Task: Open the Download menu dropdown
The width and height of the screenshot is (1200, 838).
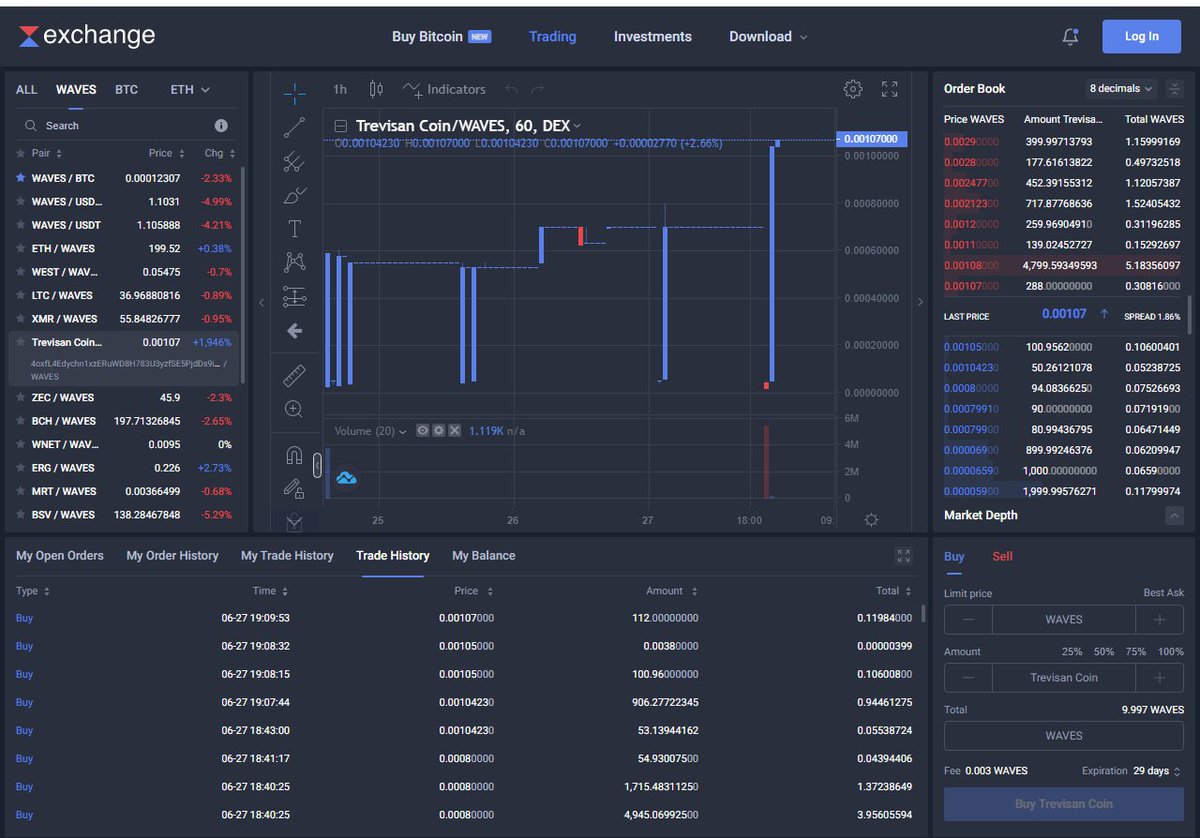Action: (768, 36)
